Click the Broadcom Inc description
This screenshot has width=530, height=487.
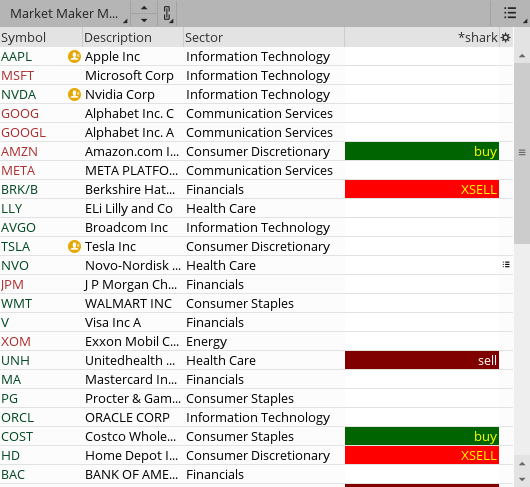pyautogui.click(x=126, y=228)
